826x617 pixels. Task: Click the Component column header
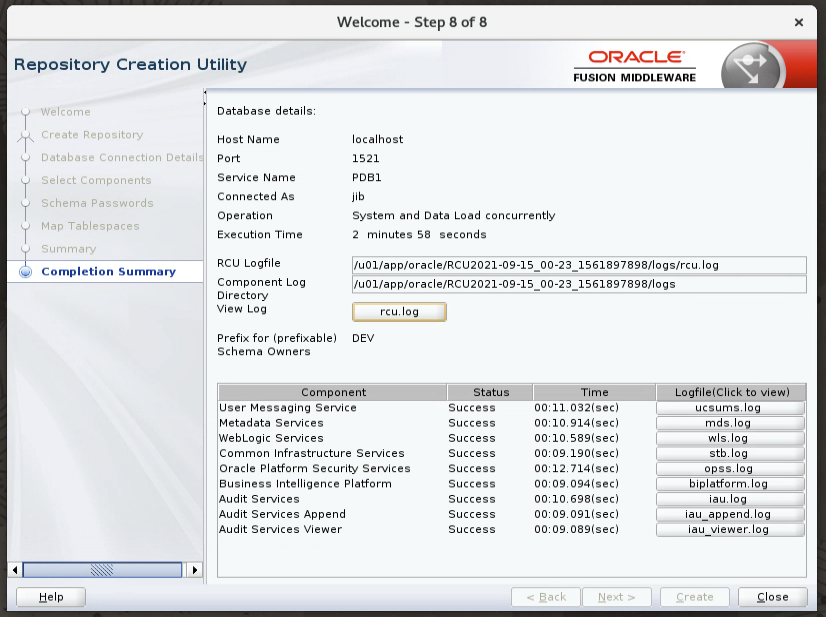click(x=332, y=392)
